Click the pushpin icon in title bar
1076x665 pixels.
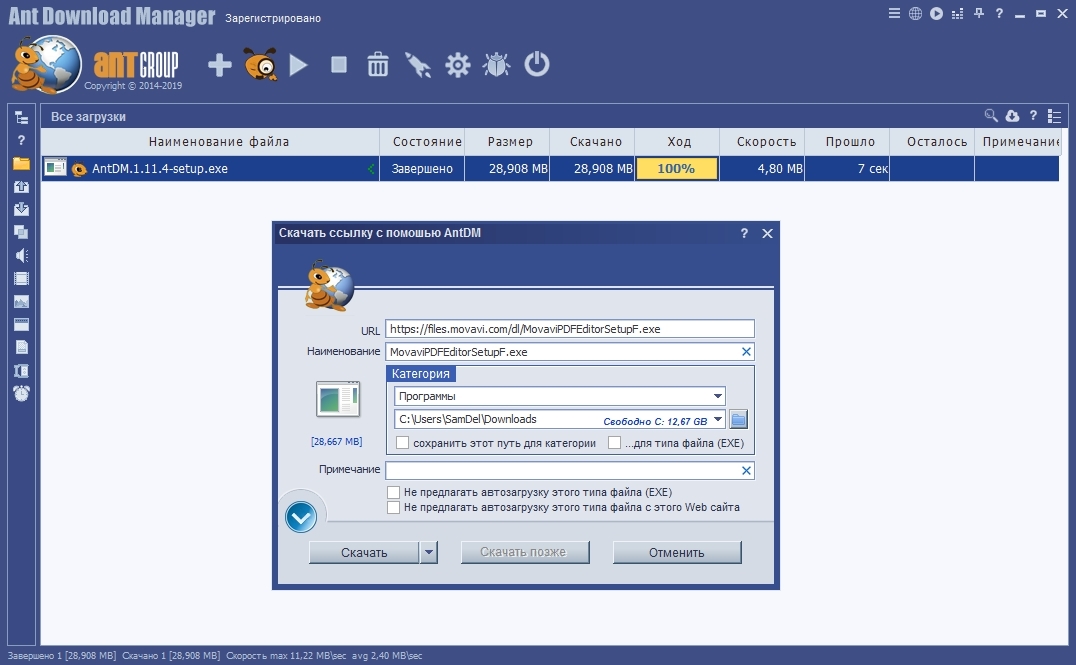pyautogui.click(x=979, y=13)
